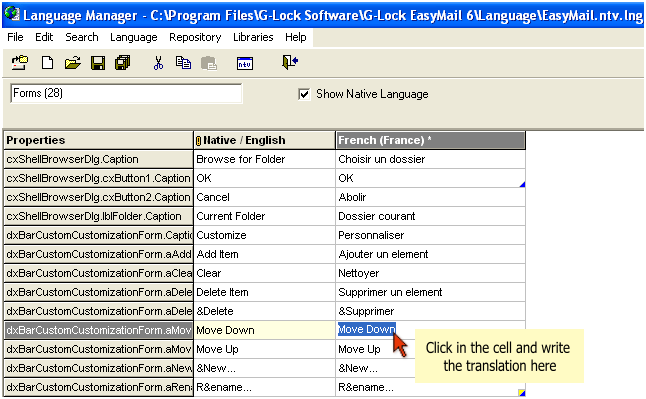Exit using the door icon in toolbar
Viewport: 646px width, 399px height.
290,62
